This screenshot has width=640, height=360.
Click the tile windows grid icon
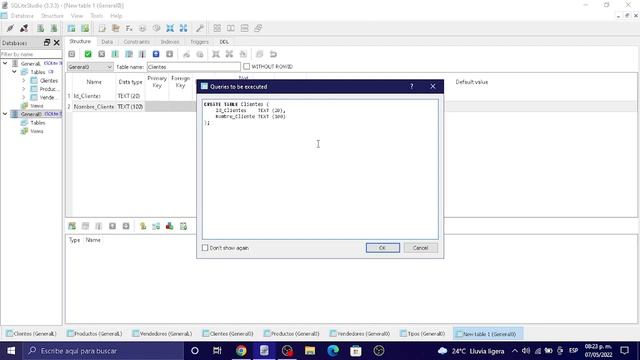[x=217, y=28]
